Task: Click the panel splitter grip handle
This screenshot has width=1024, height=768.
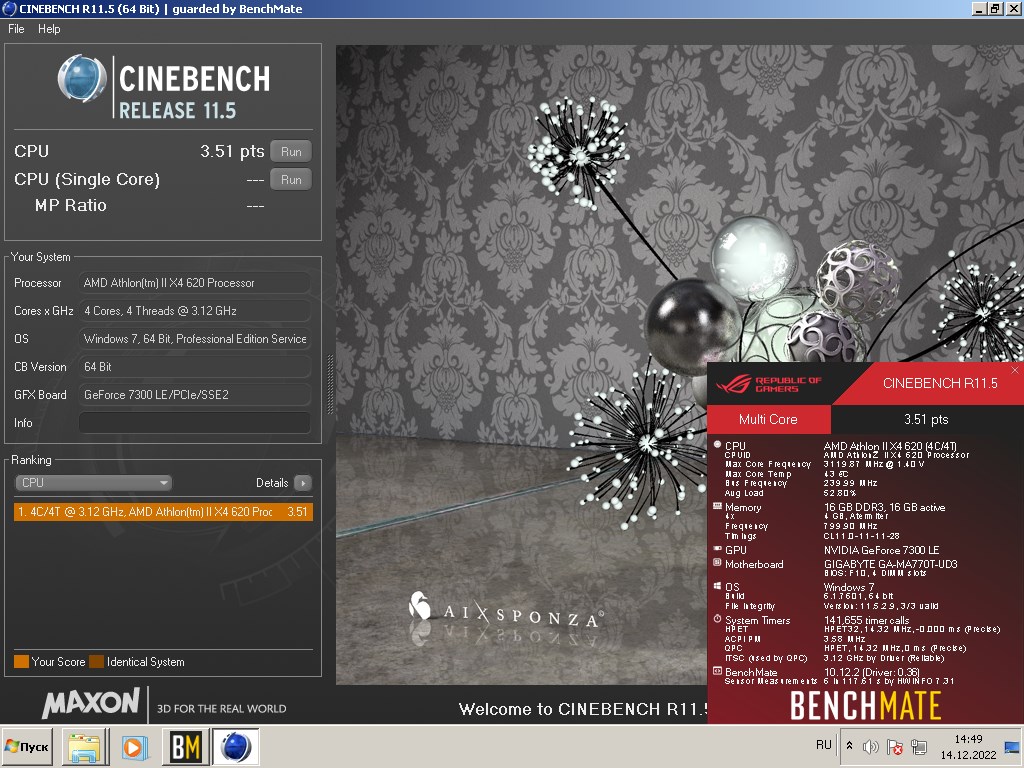Action: pyautogui.click(x=330, y=385)
